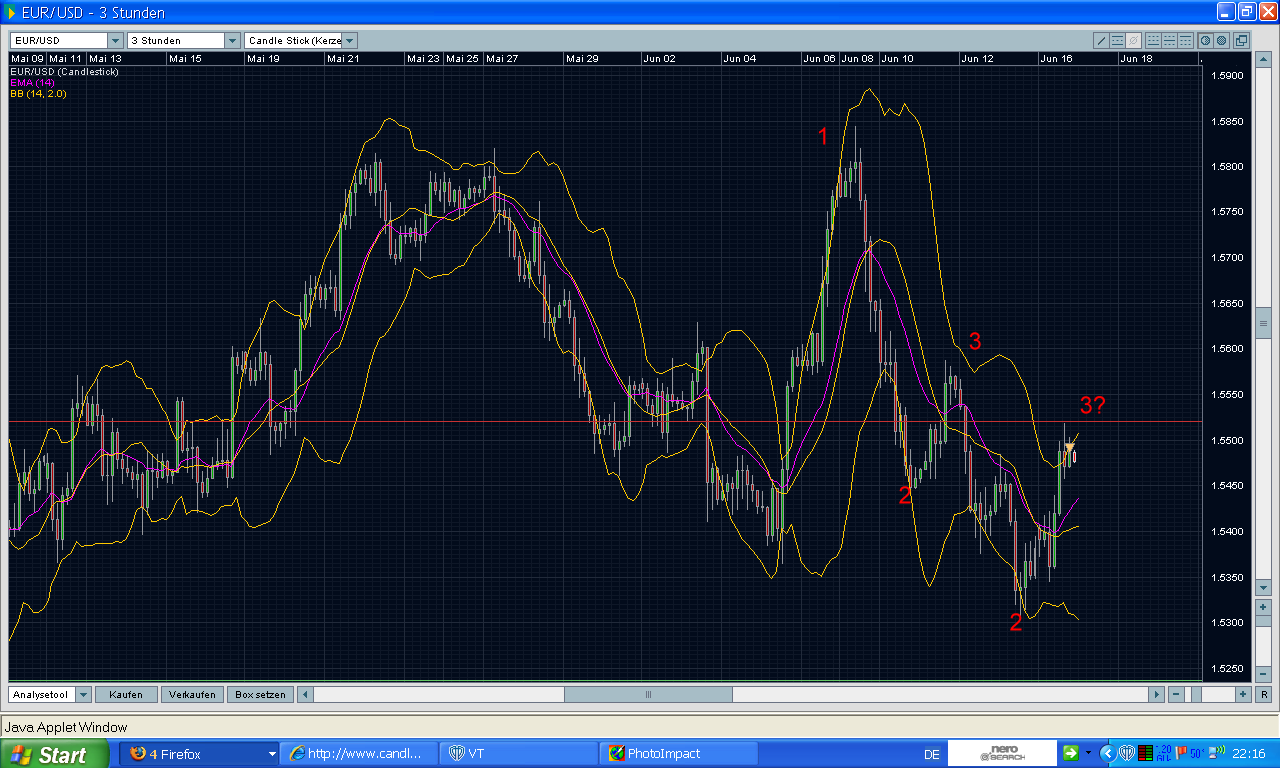Click the parallel channel lines tool
Viewport: 1280px width, 768px height.
coord(1117,41)
